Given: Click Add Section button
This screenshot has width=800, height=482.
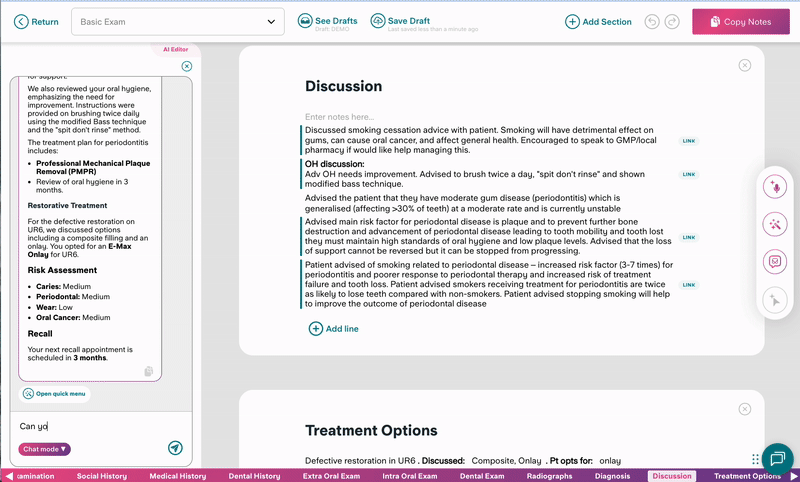Looking at the screenshot, I should [x=598, y=21].
